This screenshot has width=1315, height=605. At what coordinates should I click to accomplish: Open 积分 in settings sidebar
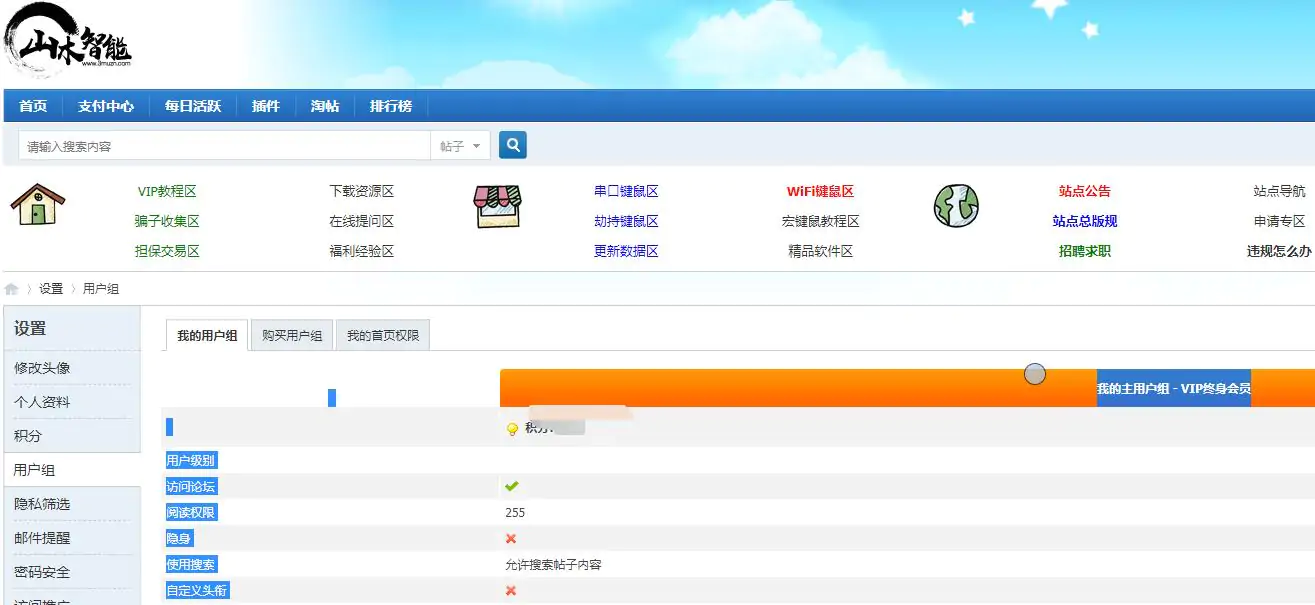(x=28, y=436)
